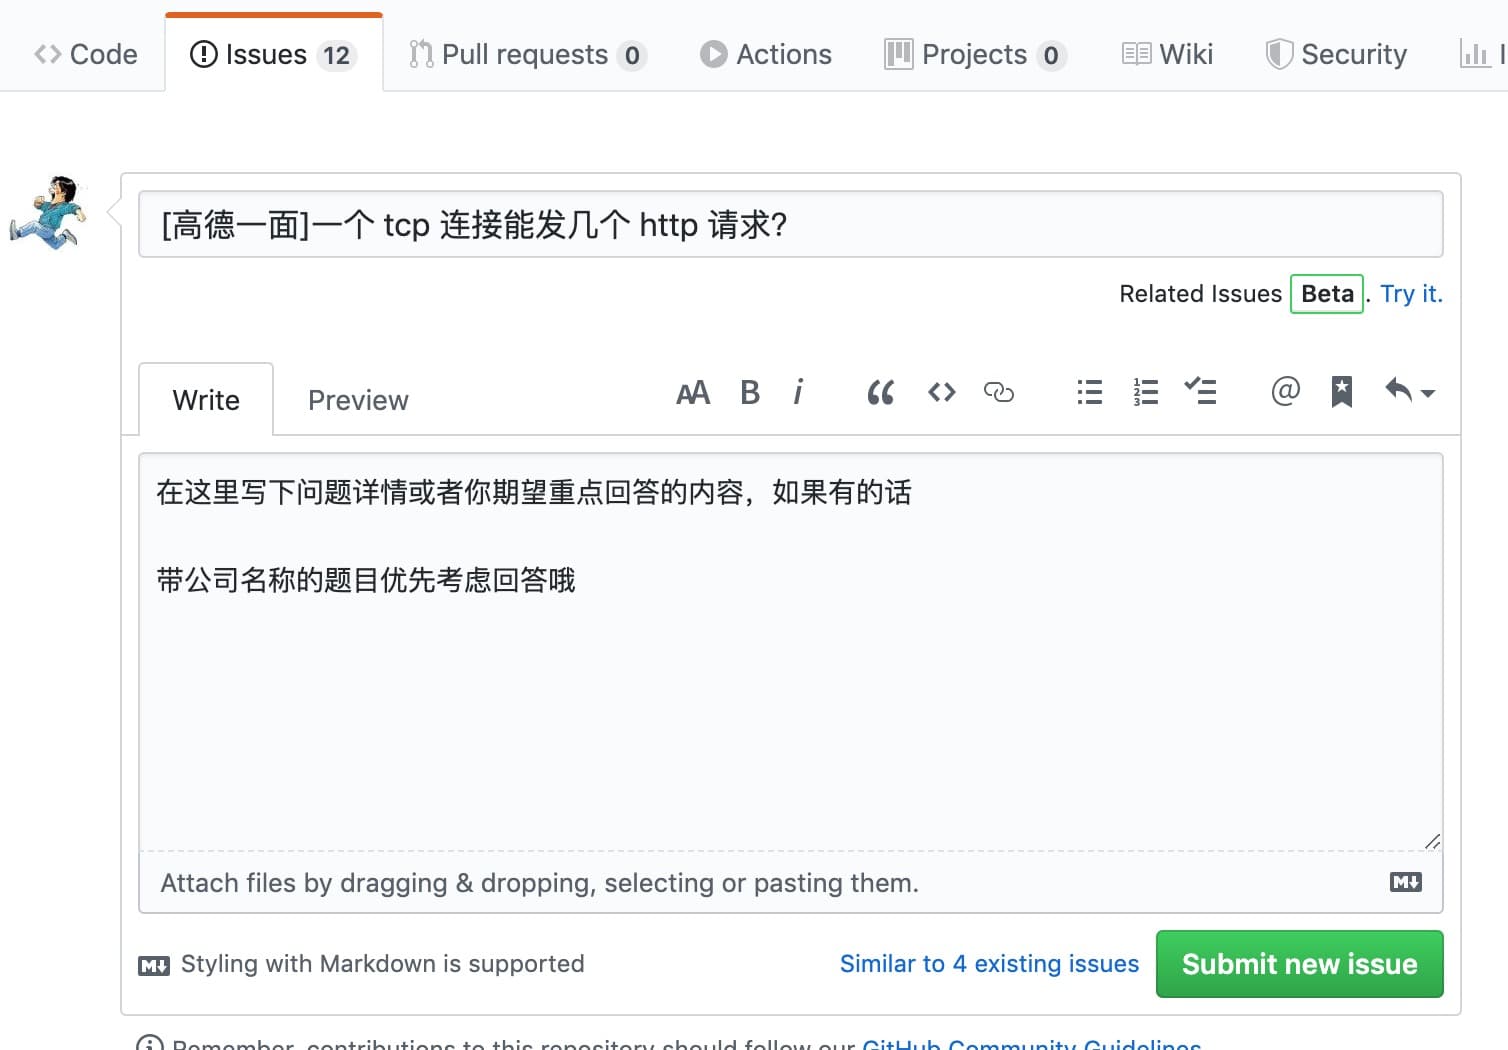Click the Try it link for Related Issues
This screenshot has height=1050, width=1508.
(1411, 294)
